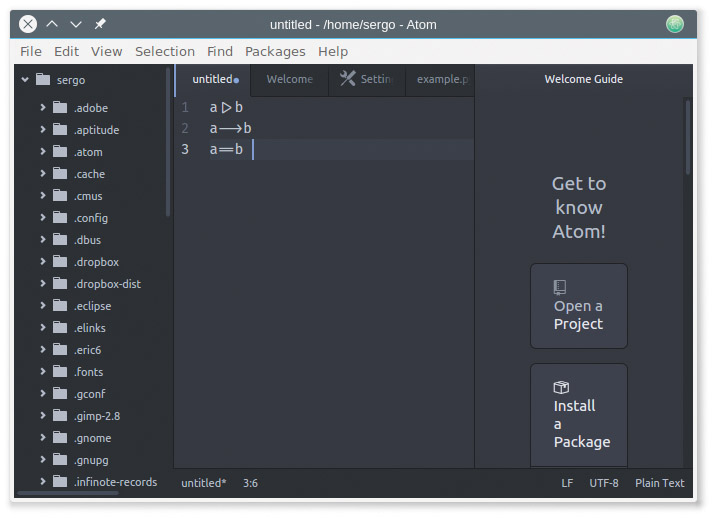Open the Selection menu
Image resolution: width=713 pixels, height=518 pixels.
pyautogui.click(x=165, y=51)
